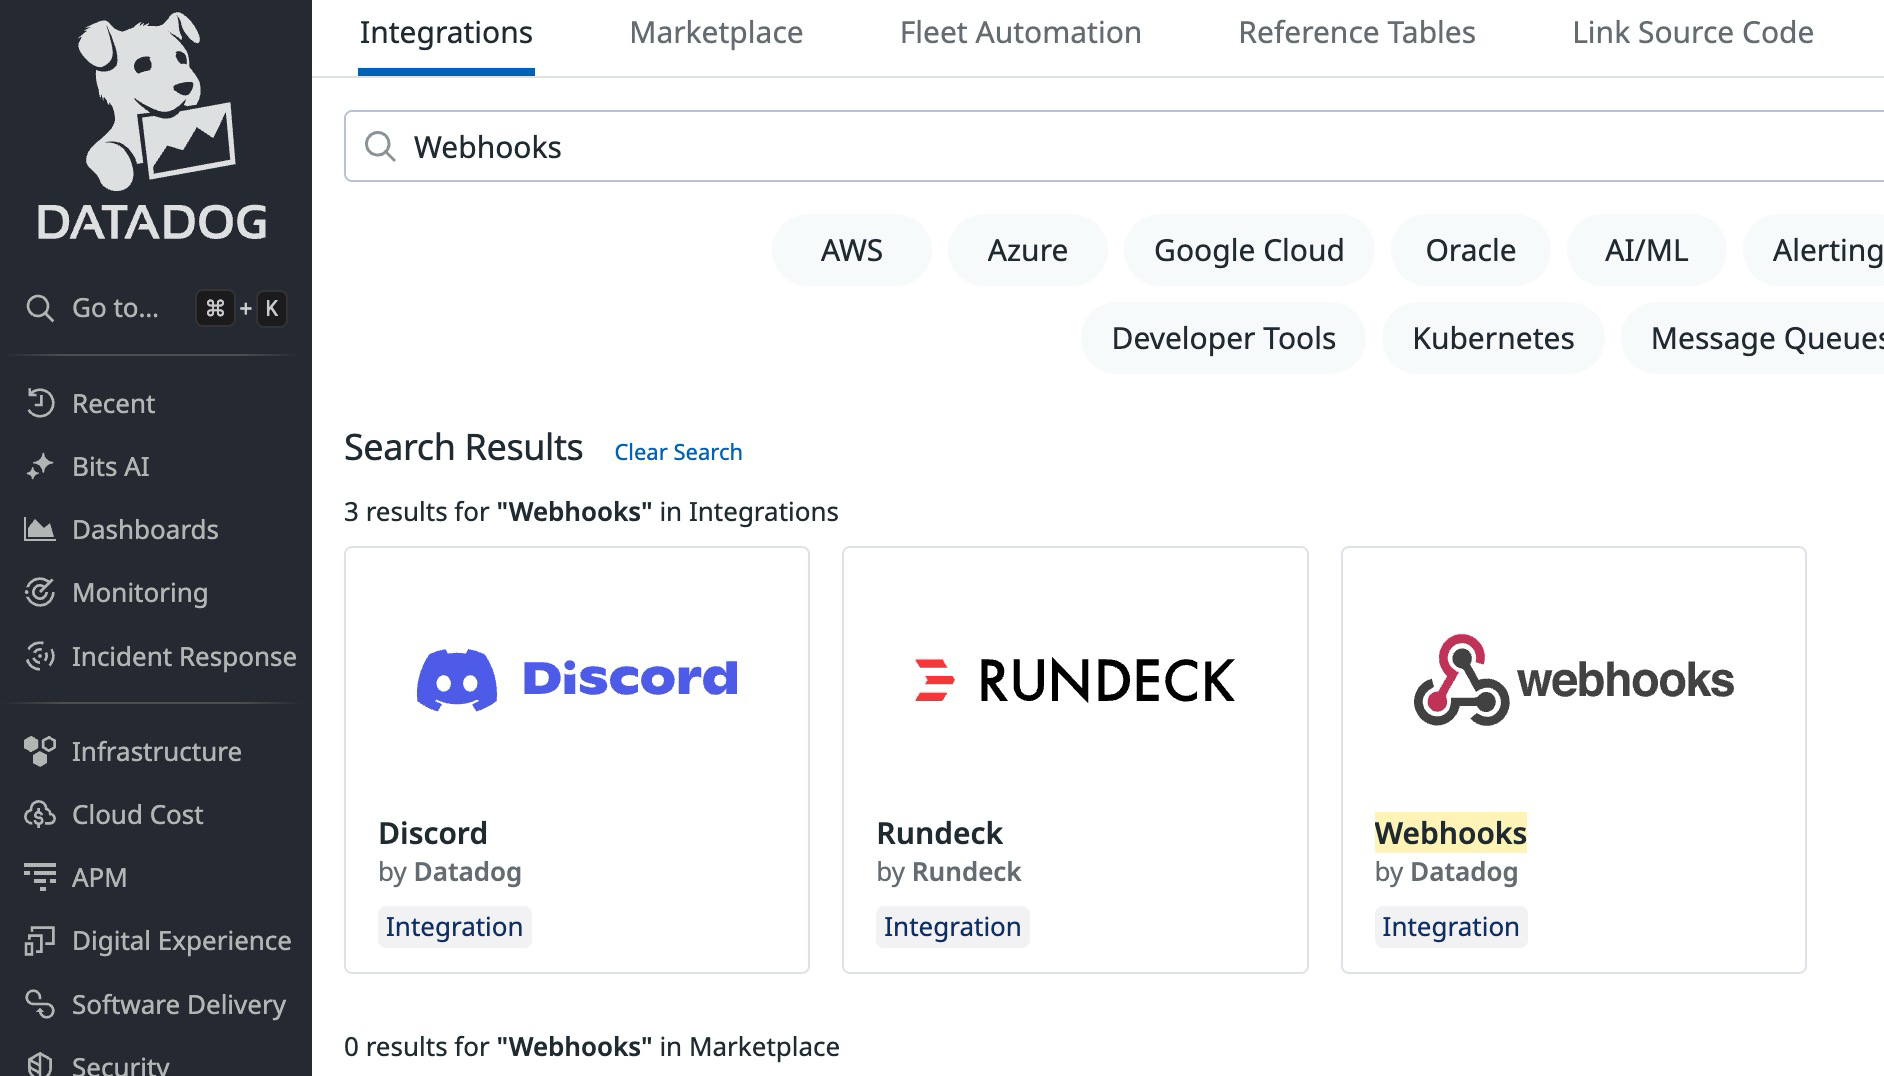Open Cloud Cost in the sidebar
The height and width of the screenshot is (1076, 1884).
tap(135, 814)
